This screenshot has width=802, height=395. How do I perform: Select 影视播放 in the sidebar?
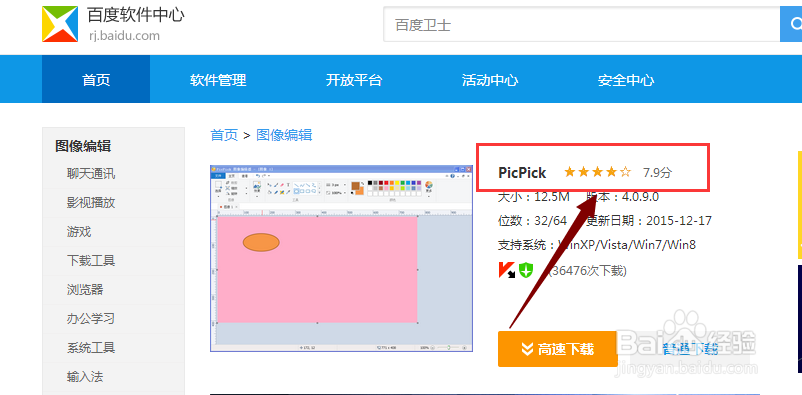tap(91, 203)
